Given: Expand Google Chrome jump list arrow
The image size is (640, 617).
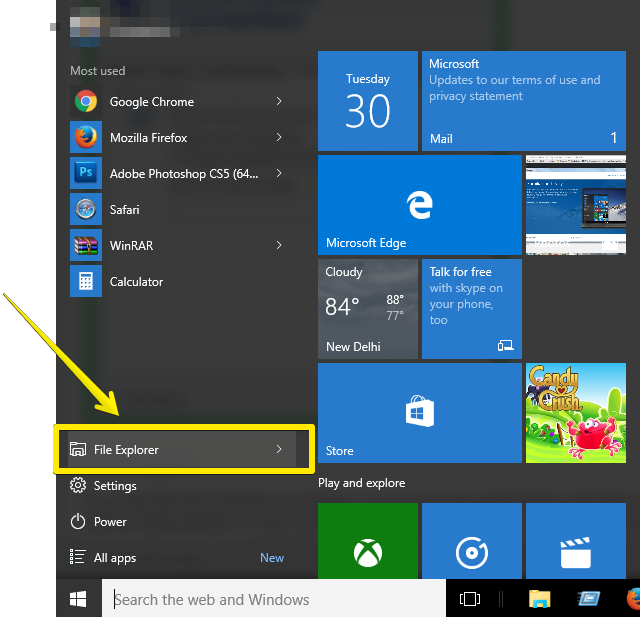Looking at the screenshot, I should click(279, 101).
